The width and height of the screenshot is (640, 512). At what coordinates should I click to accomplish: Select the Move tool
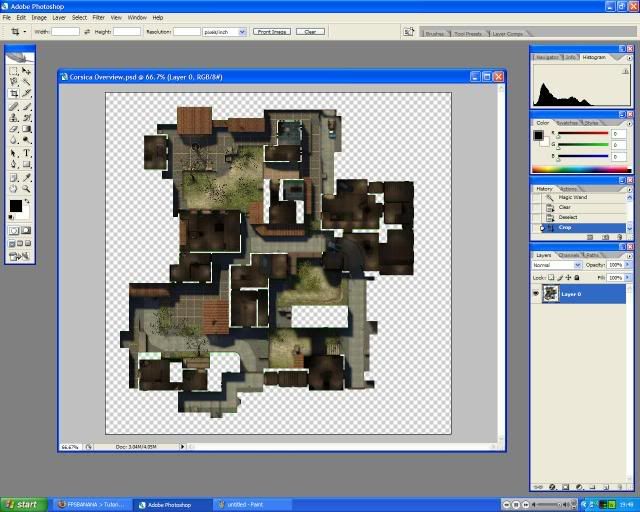pyautogui.click(x=26, y=71)
